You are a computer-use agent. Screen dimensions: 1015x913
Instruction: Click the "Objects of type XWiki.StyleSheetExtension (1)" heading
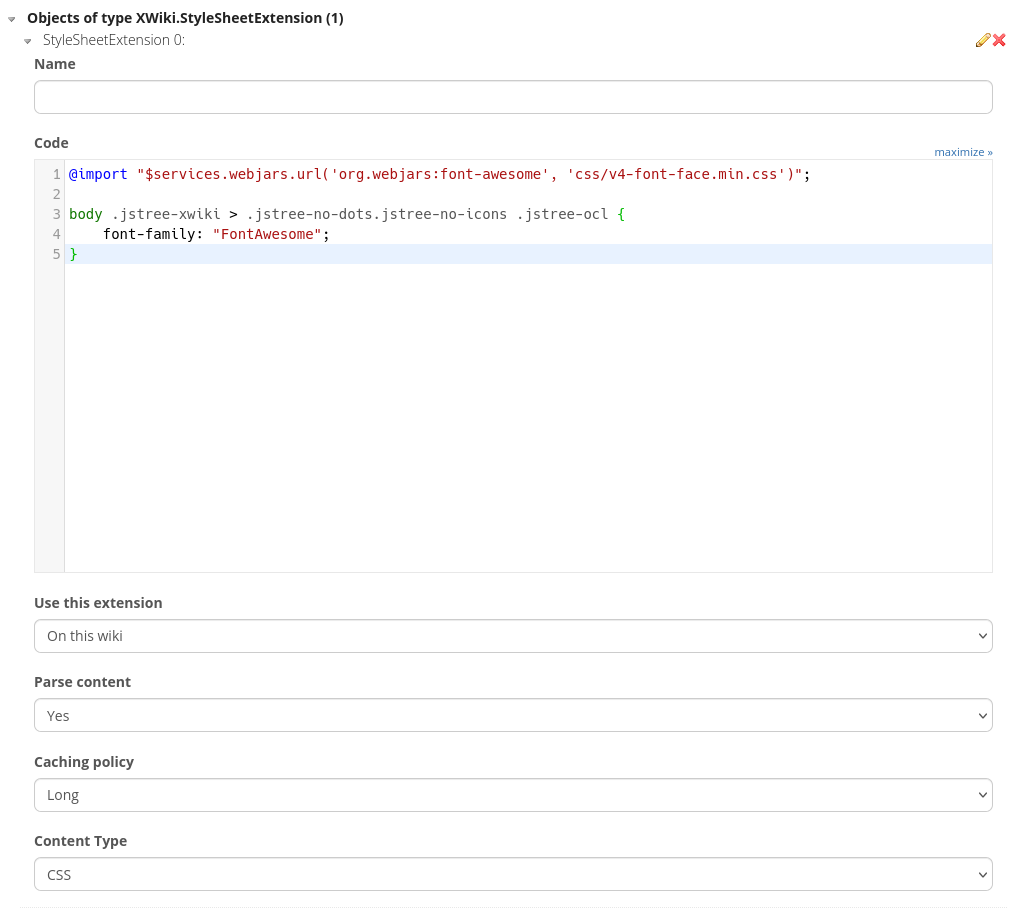[185, 18]
